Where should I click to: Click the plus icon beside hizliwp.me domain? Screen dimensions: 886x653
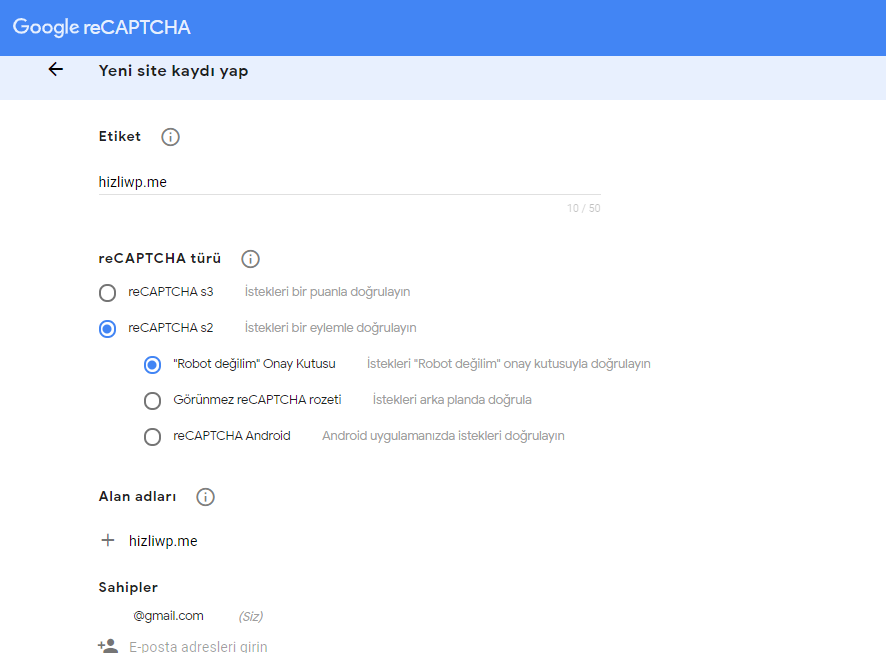point(107,541)
